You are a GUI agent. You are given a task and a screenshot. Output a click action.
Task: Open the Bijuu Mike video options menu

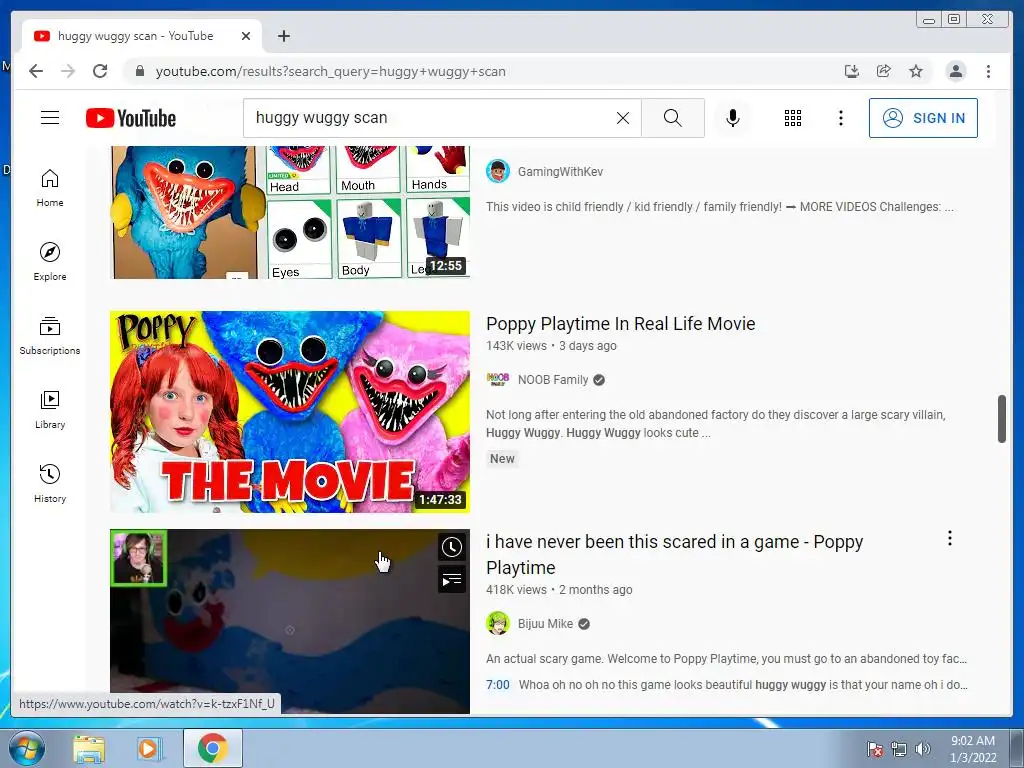click(x=950, y=538)
